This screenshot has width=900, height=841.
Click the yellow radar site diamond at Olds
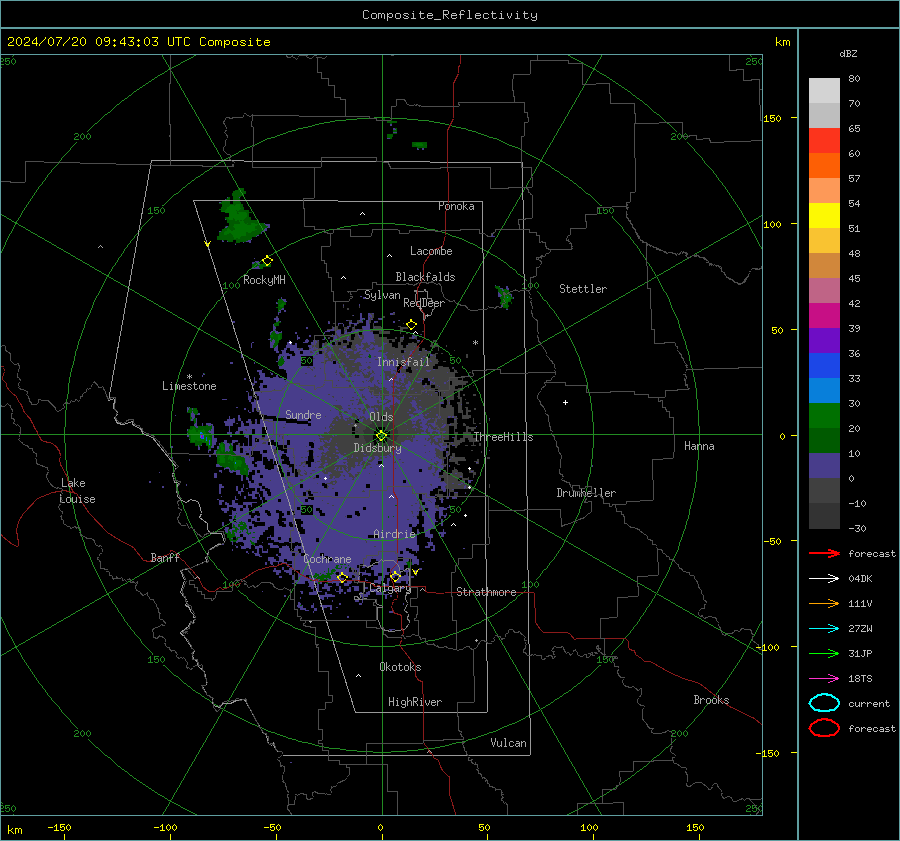[x=381, y=435]
